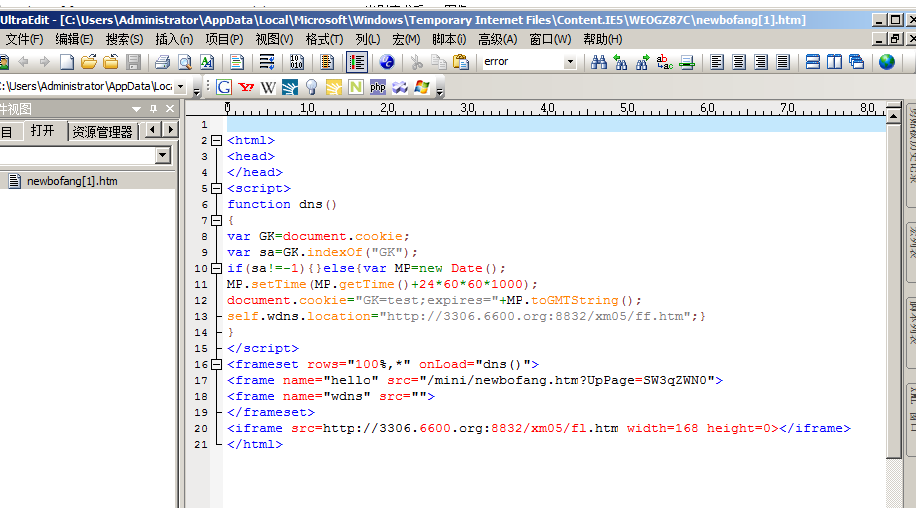
Task: Open web toolbar options dropdown arrow
Action: click(440, 90)
